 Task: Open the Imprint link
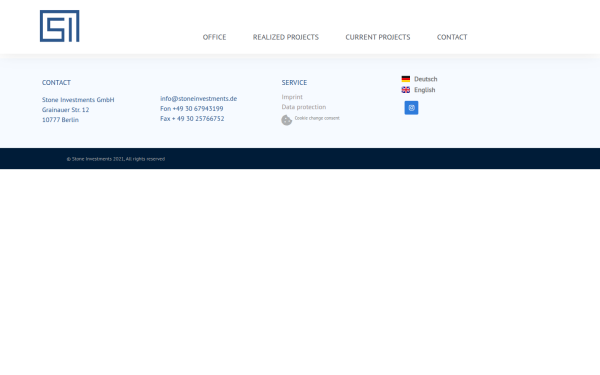[292, 97]
